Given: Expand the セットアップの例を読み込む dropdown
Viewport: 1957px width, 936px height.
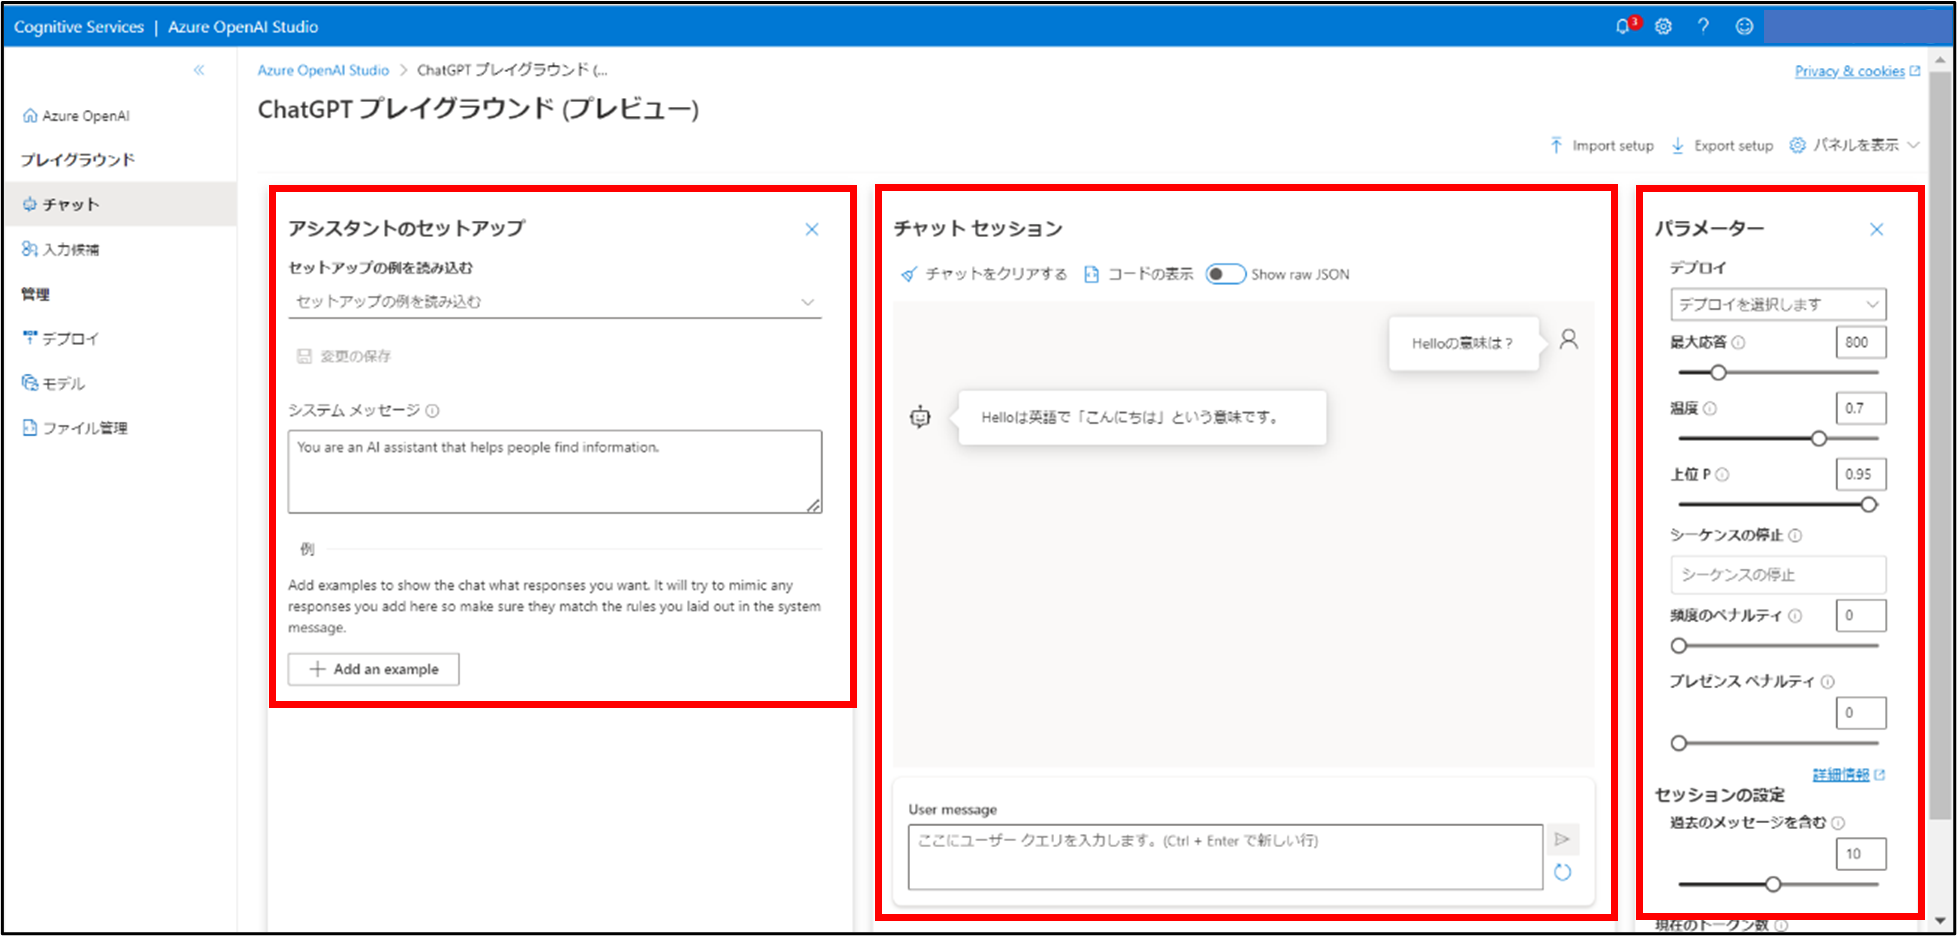Looking at the screenshot, I should (554, 302).
